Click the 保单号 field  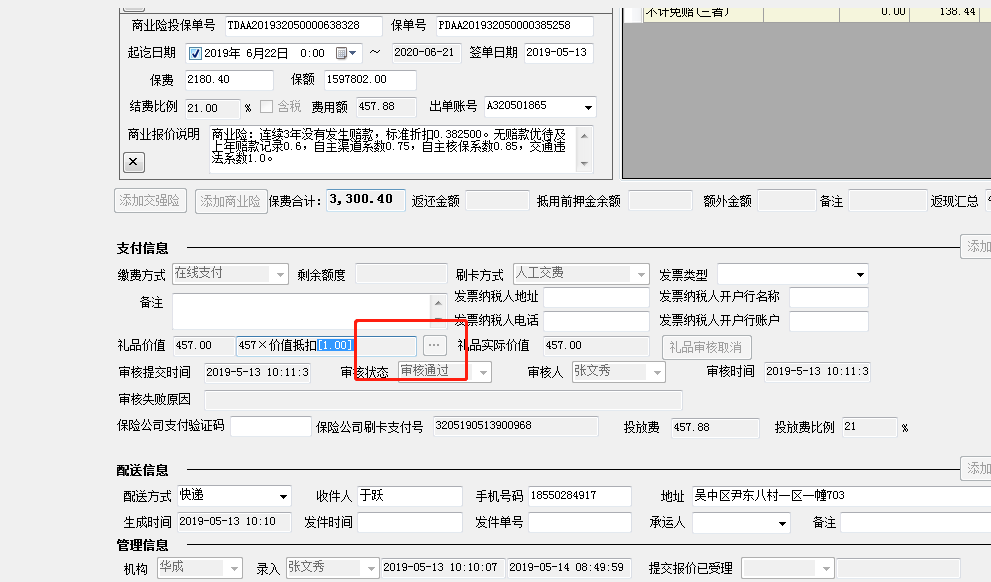[x=514, y=26]
